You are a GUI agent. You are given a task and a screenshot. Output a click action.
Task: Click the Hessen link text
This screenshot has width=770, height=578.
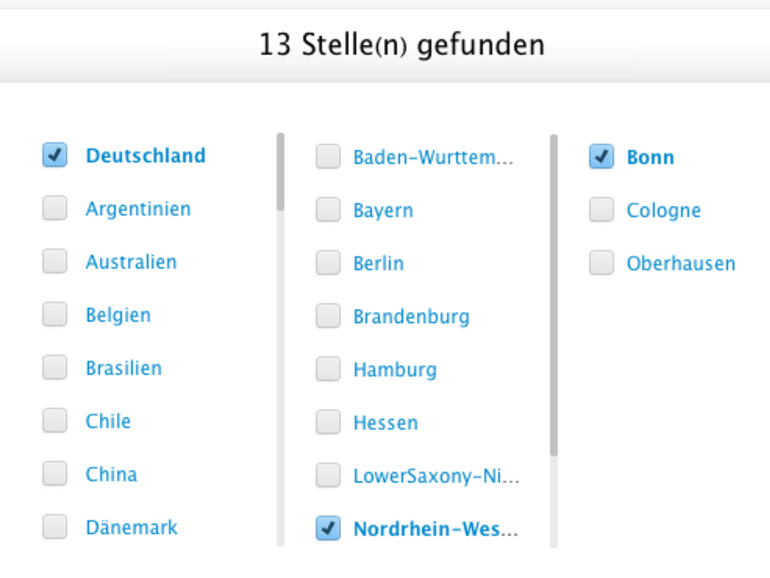click(385, 422)
